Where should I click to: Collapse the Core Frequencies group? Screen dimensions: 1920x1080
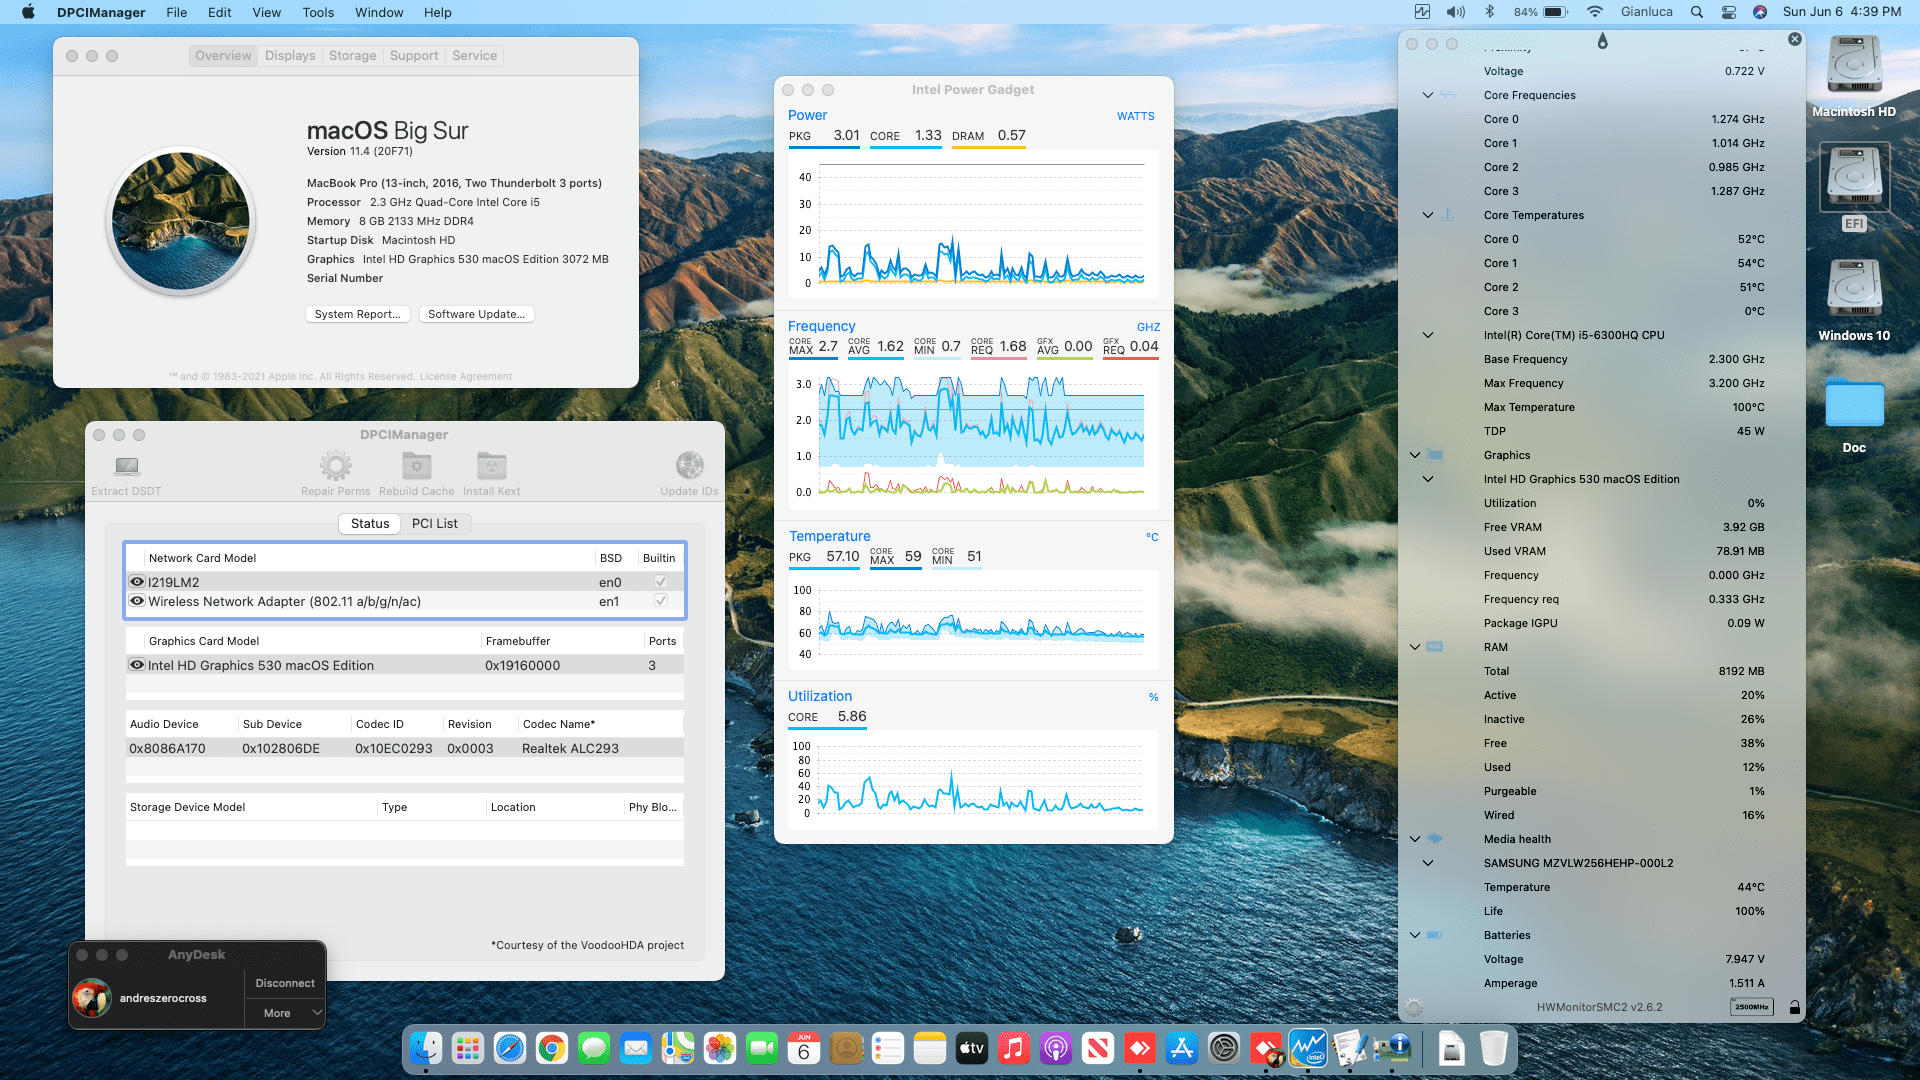1428,95
